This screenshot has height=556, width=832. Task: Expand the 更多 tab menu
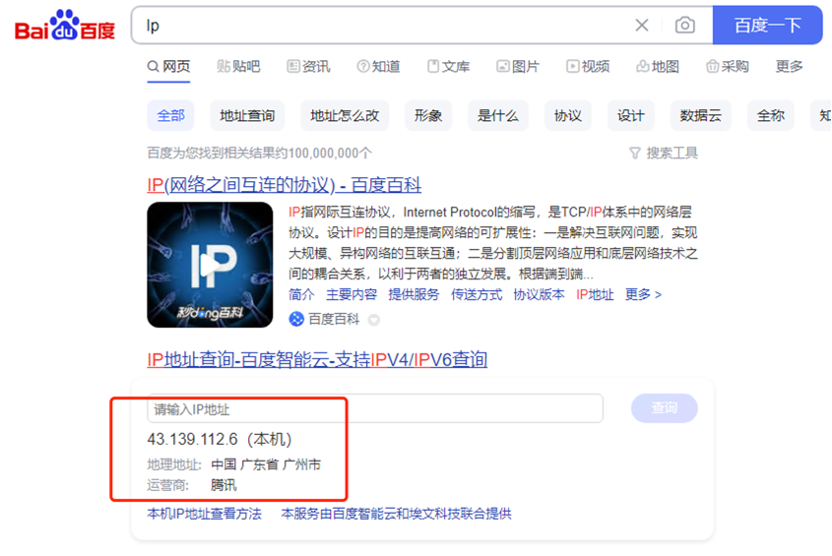tap(789, 66)
